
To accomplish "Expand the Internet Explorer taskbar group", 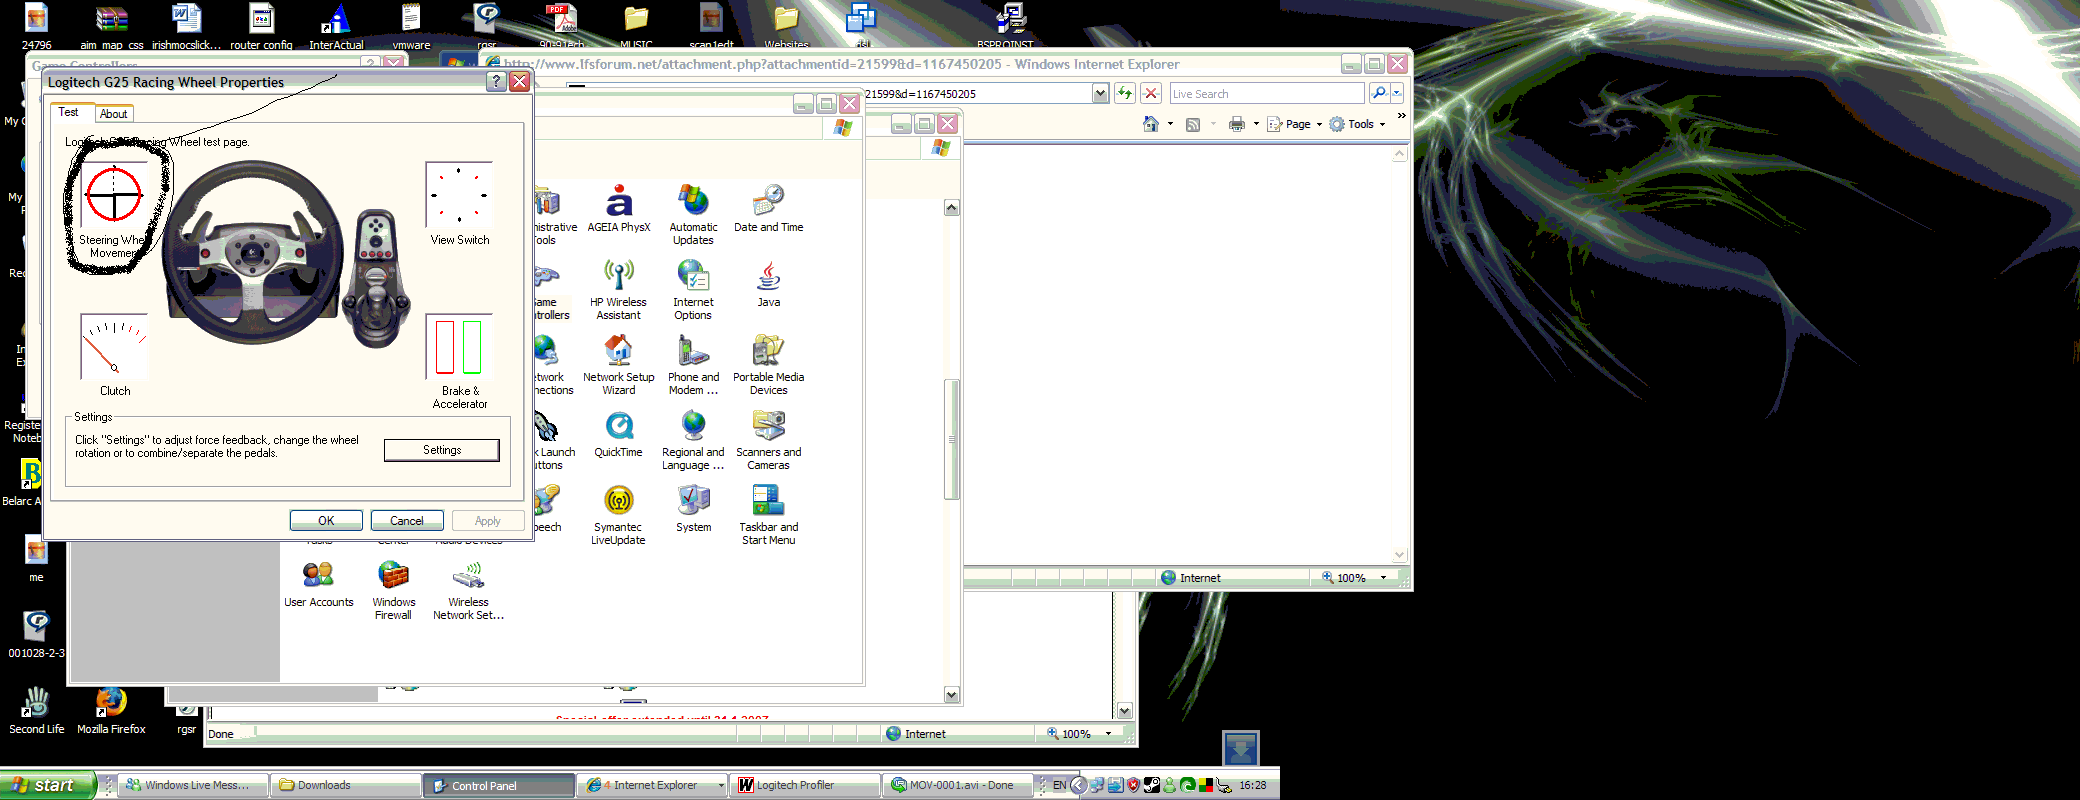I will (x=720, y=785).
